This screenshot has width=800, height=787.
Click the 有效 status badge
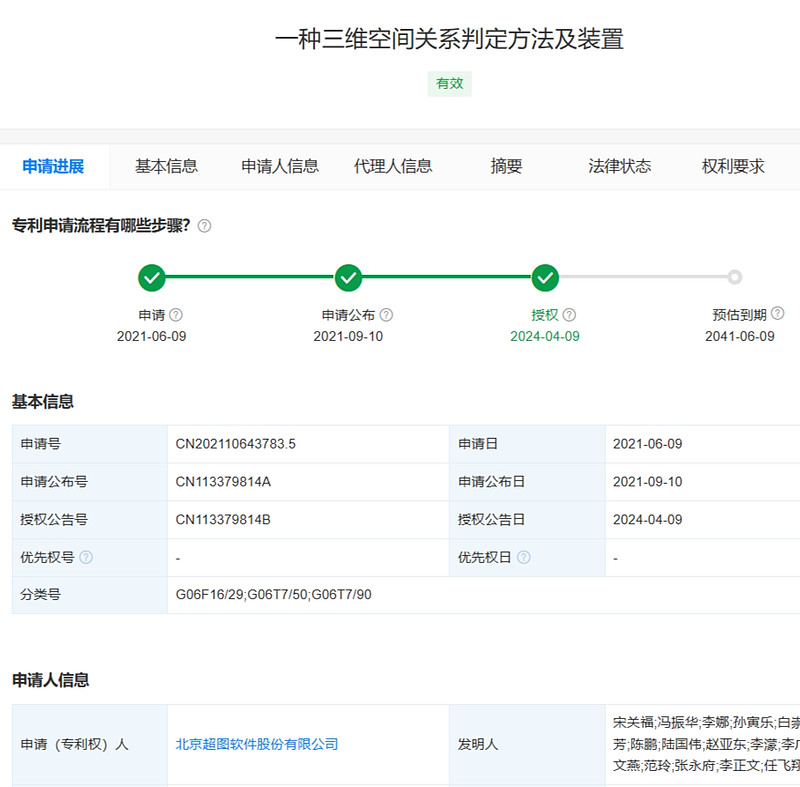point(449,84)
